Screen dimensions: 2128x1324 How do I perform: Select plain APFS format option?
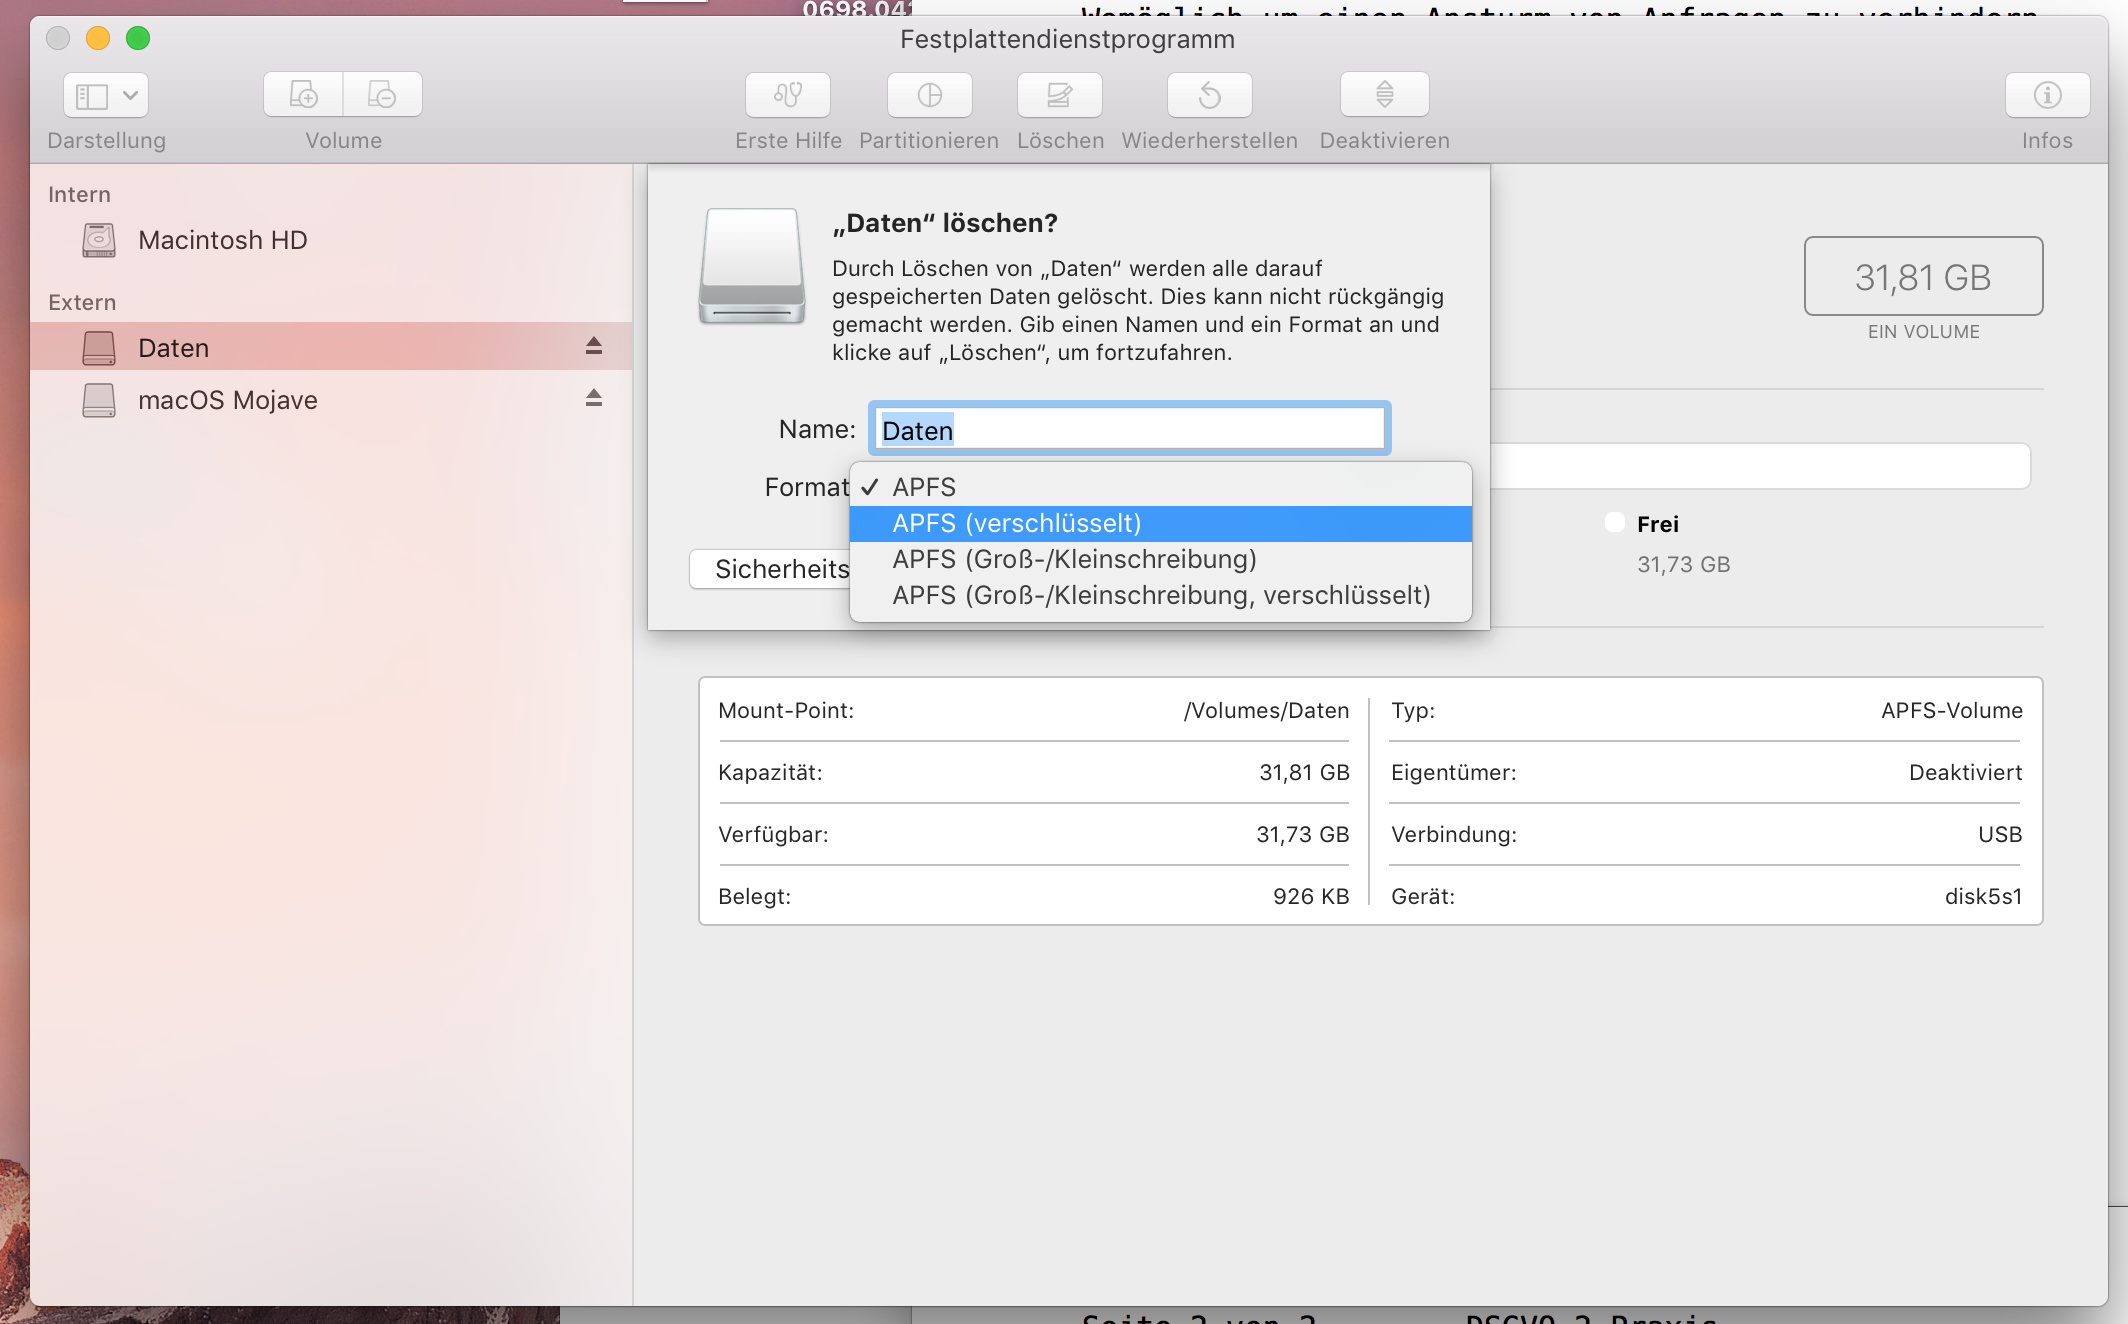tap(924, 487)
